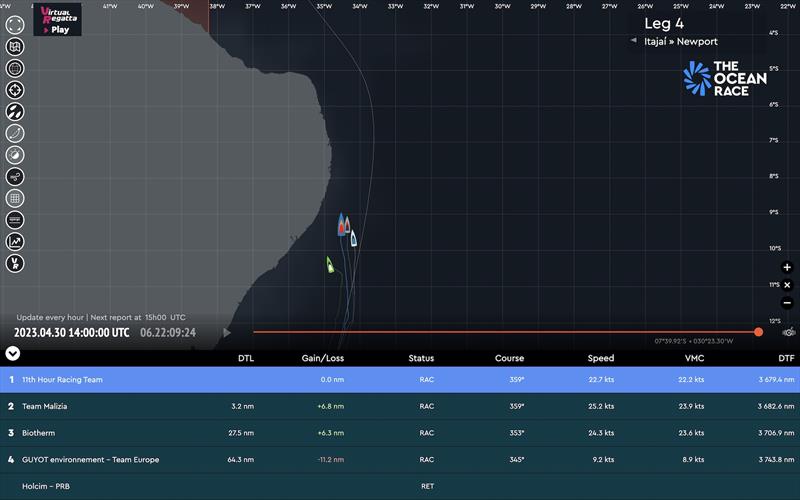Select the Holcim – PRB row
The image size is (800, 500).
(400, 486)
